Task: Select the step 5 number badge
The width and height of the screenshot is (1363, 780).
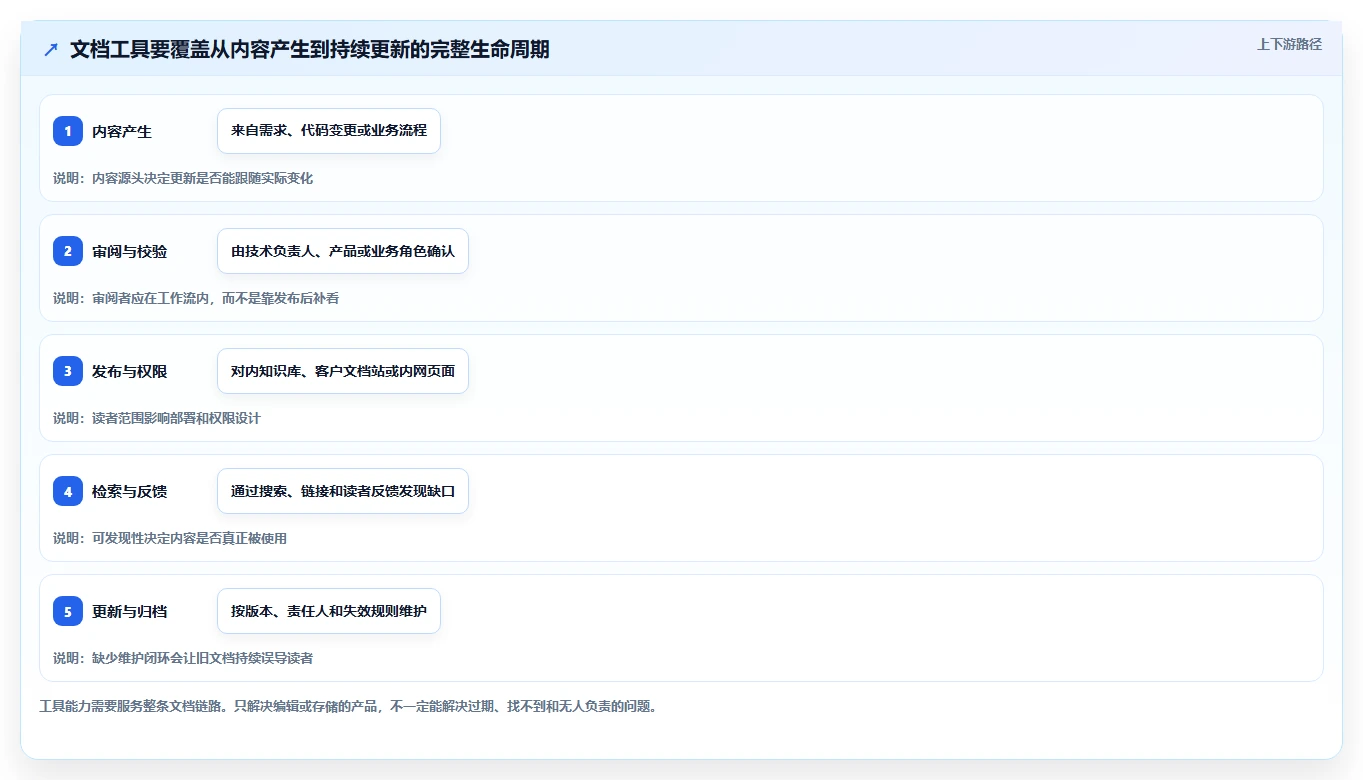Action: point(68,611)
